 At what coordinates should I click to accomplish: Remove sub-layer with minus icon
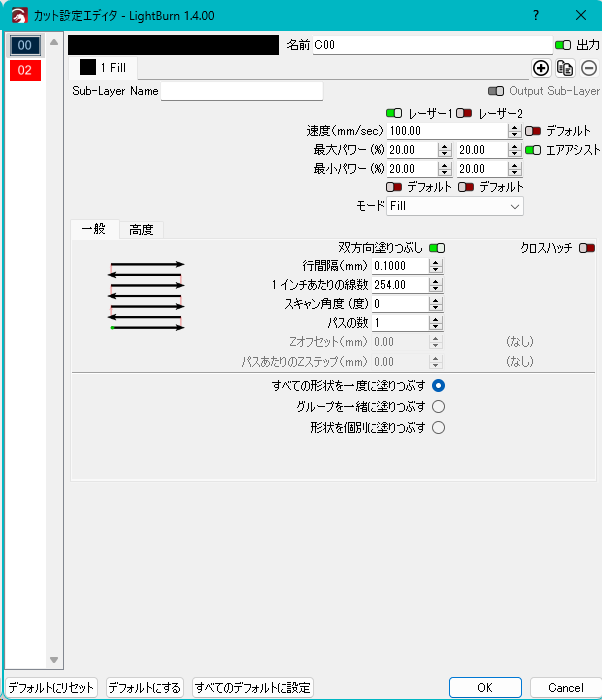coord(589,68)
